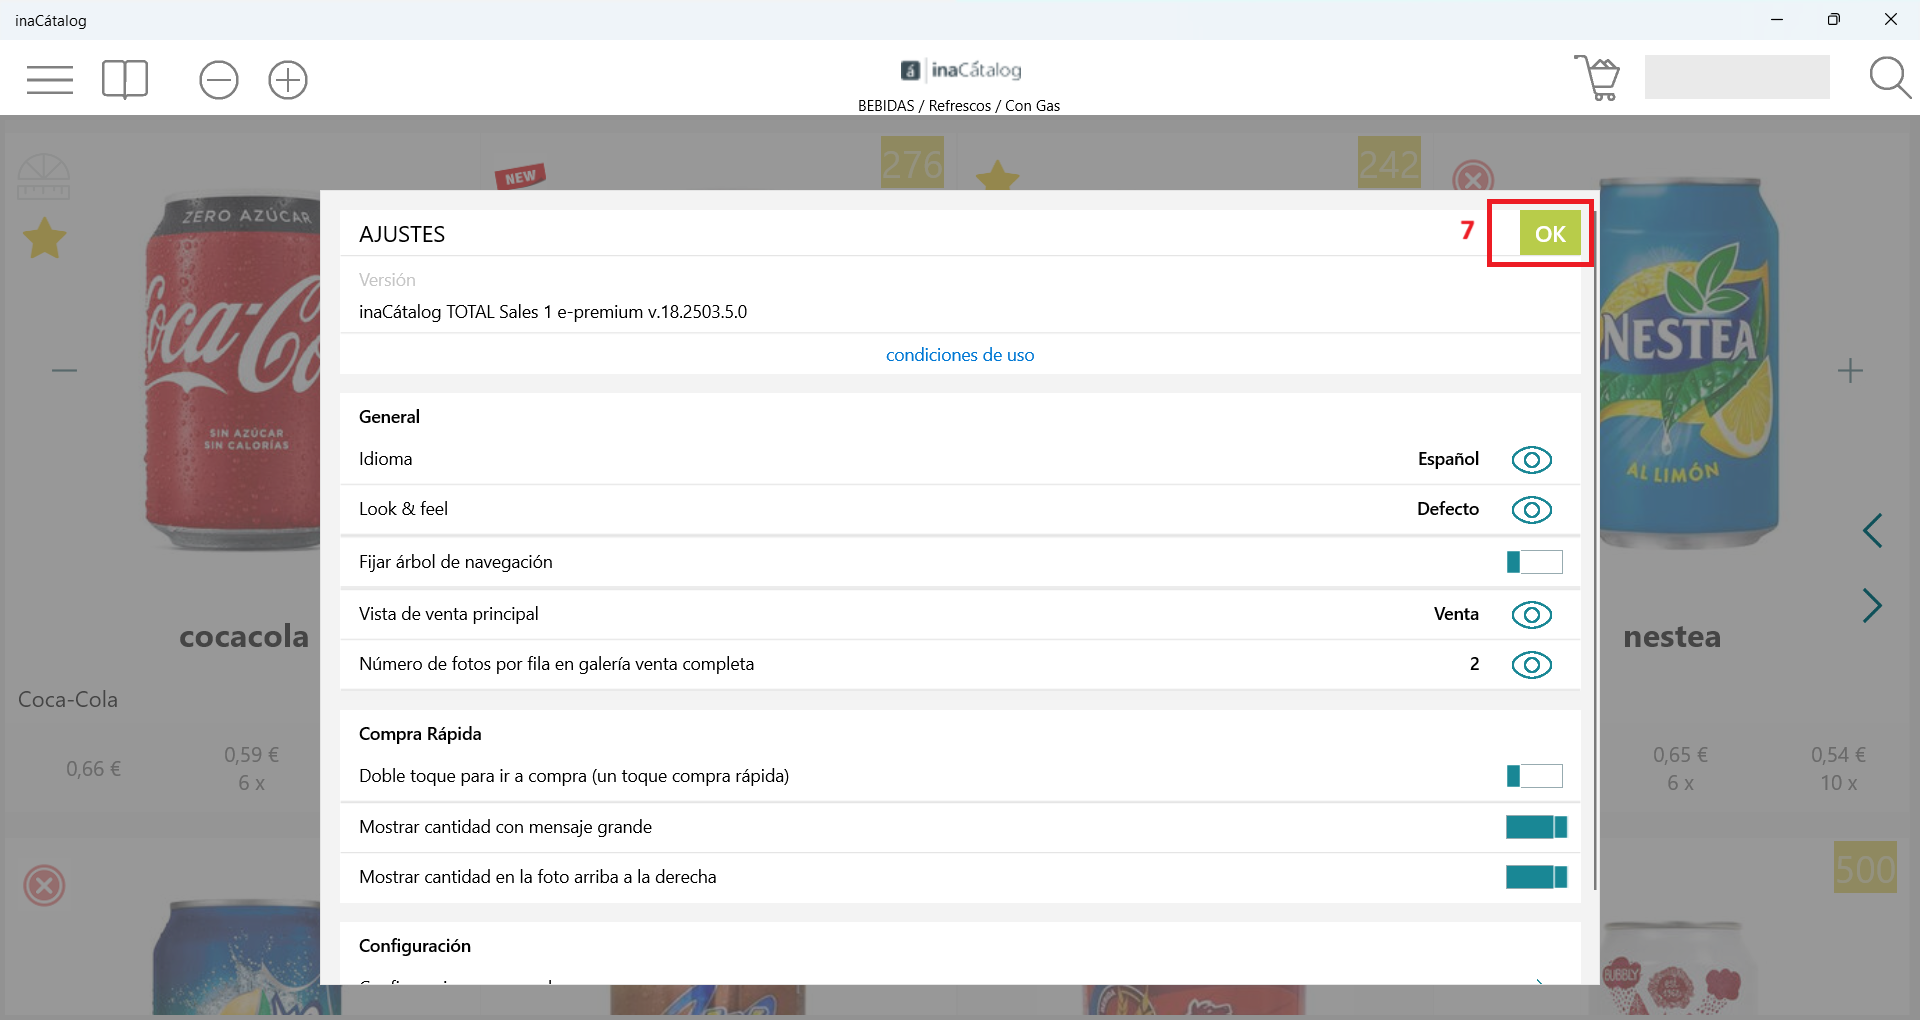The height and width of the screenshot is (1020, 1920).
Task: Open the catalog book view
Action: [x=125, y=79]
